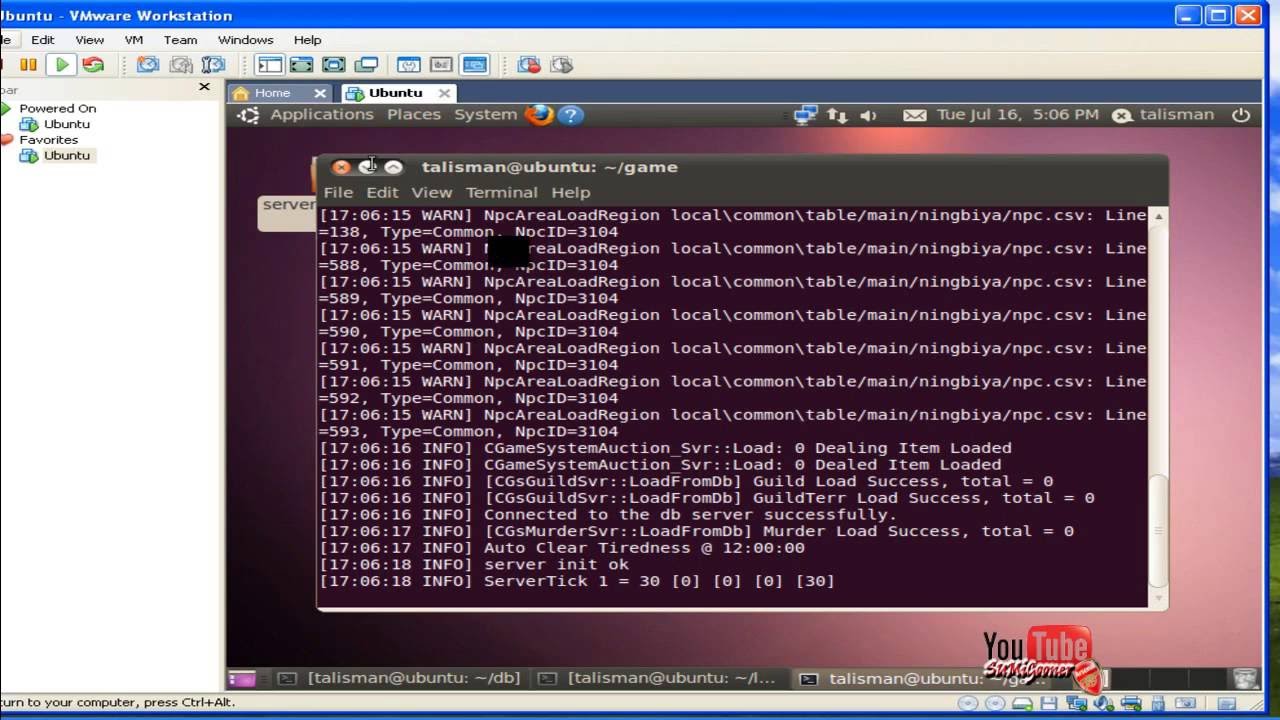Open the terminal's Help menu

pos(571,192)
